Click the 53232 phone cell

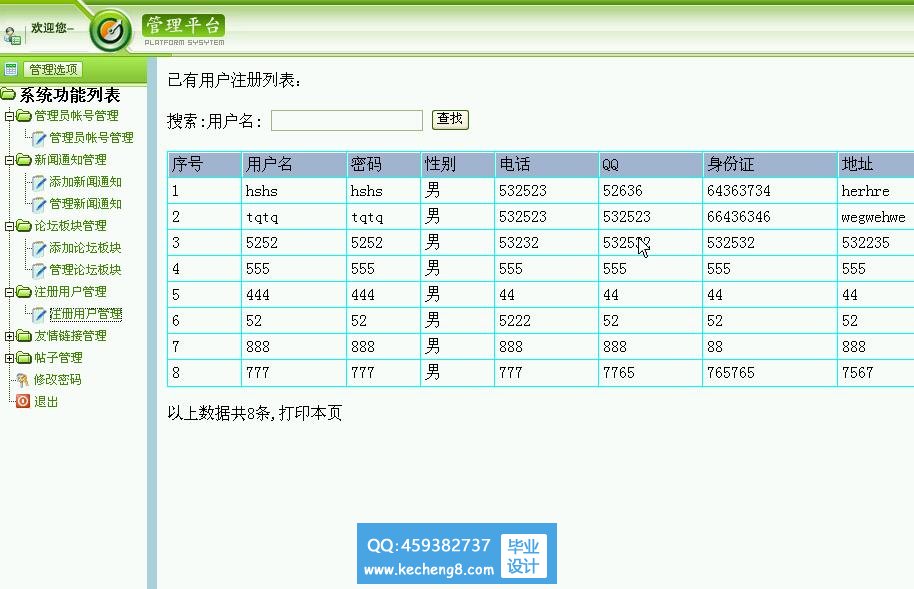[547, 243]
